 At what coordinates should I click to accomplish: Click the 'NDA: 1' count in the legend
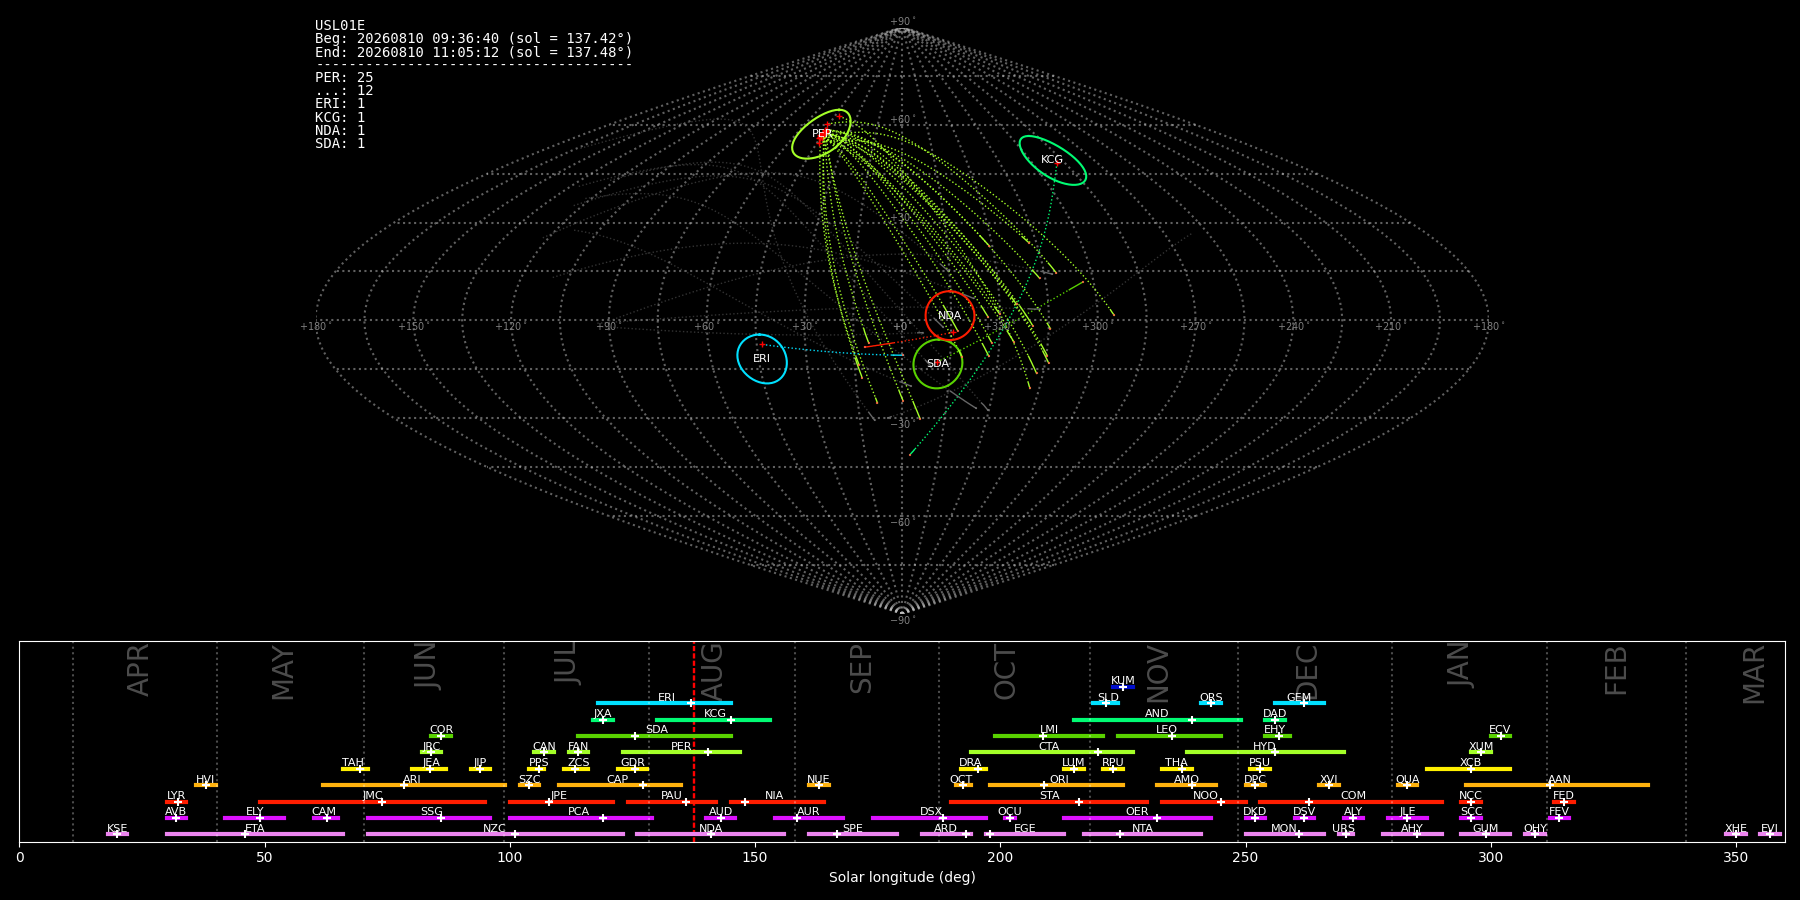[x=340, y=131]
